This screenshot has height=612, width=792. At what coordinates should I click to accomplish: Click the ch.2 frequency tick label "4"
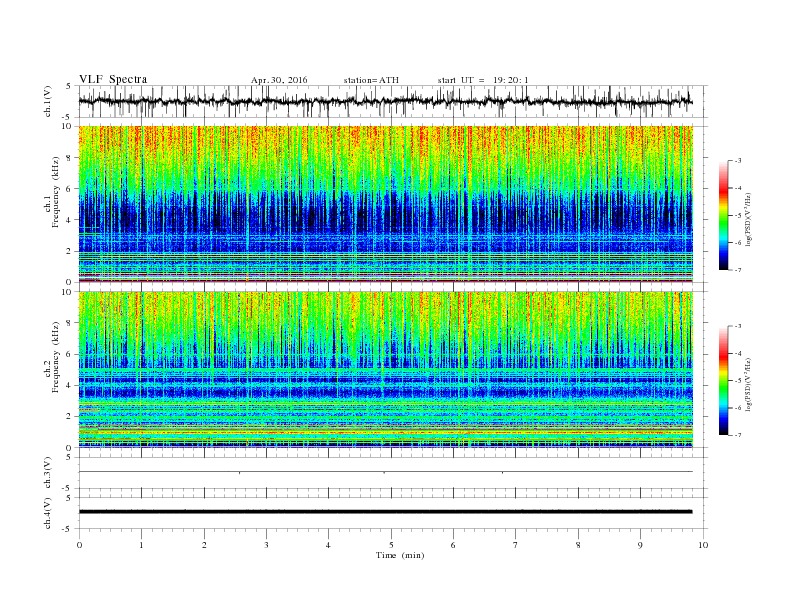[x=70, y=386]
